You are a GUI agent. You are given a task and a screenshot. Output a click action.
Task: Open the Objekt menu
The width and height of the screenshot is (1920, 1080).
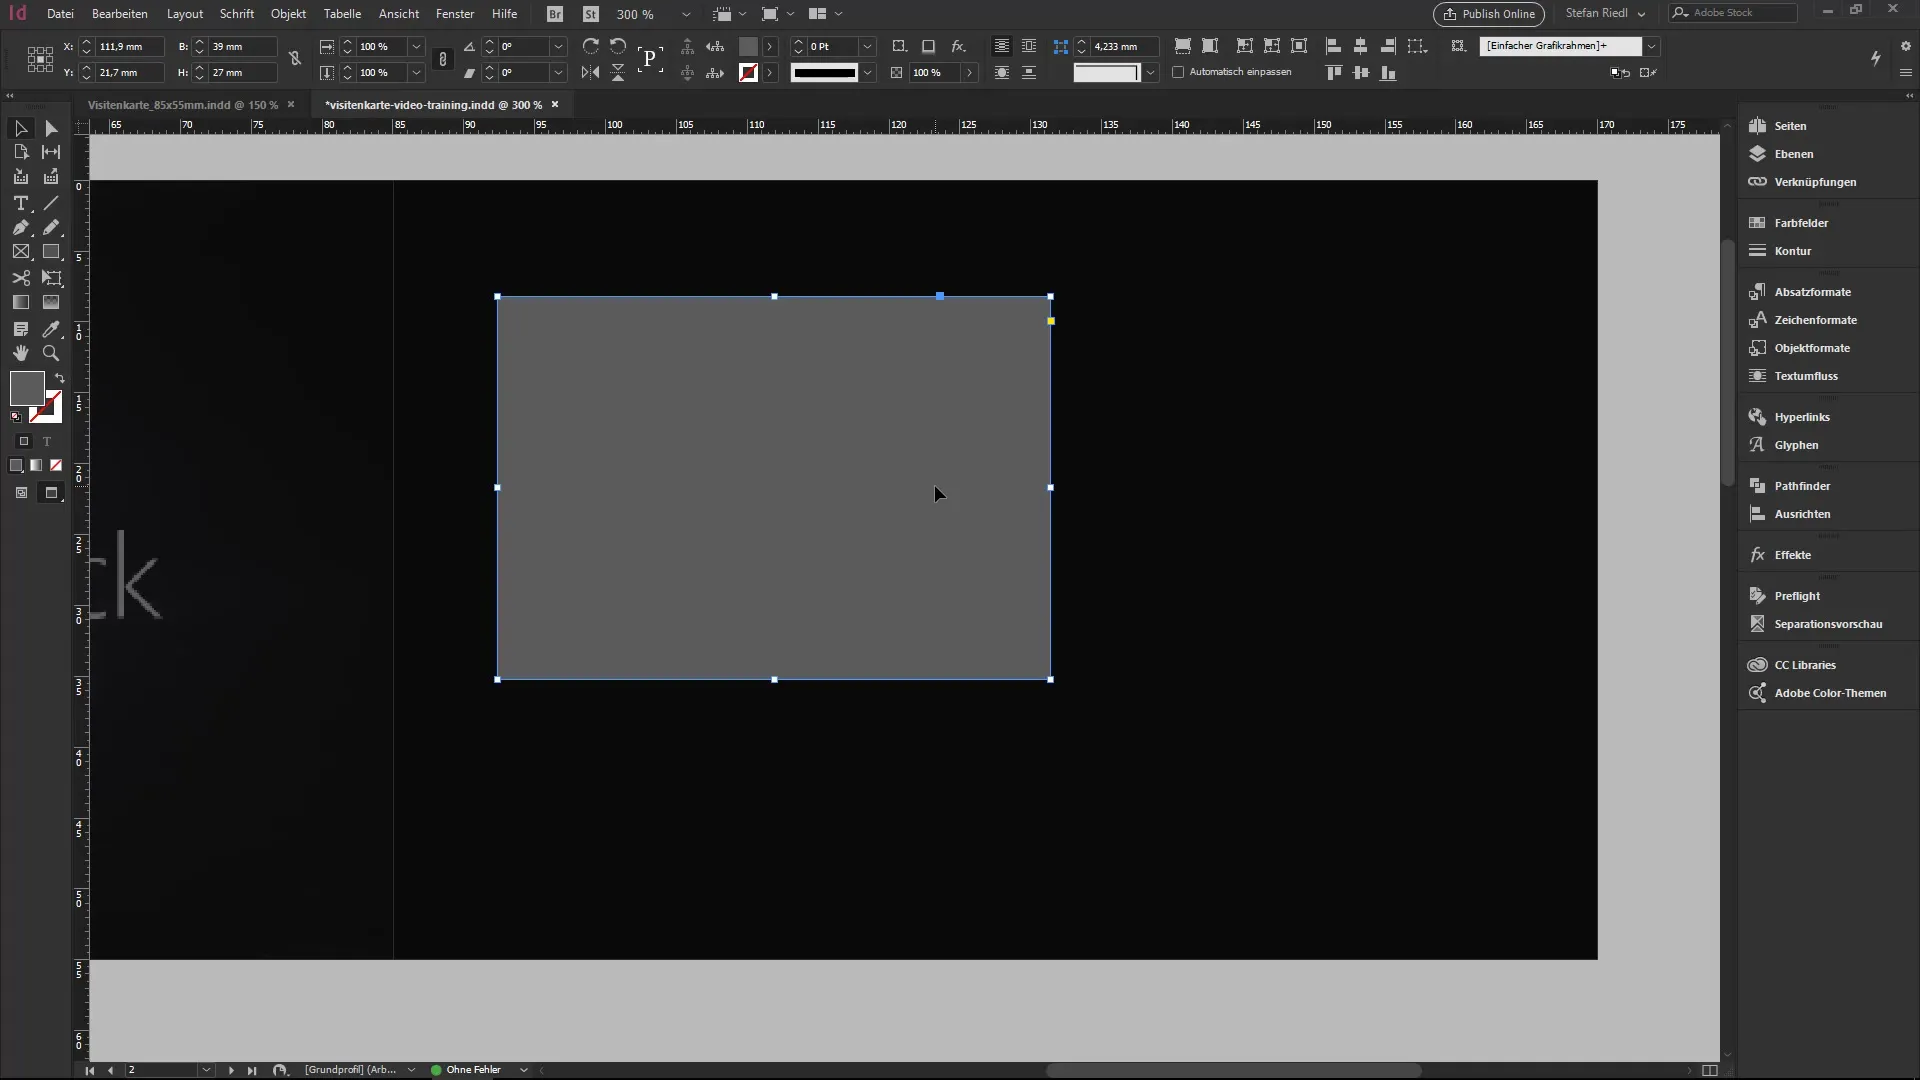pos(288,14)
